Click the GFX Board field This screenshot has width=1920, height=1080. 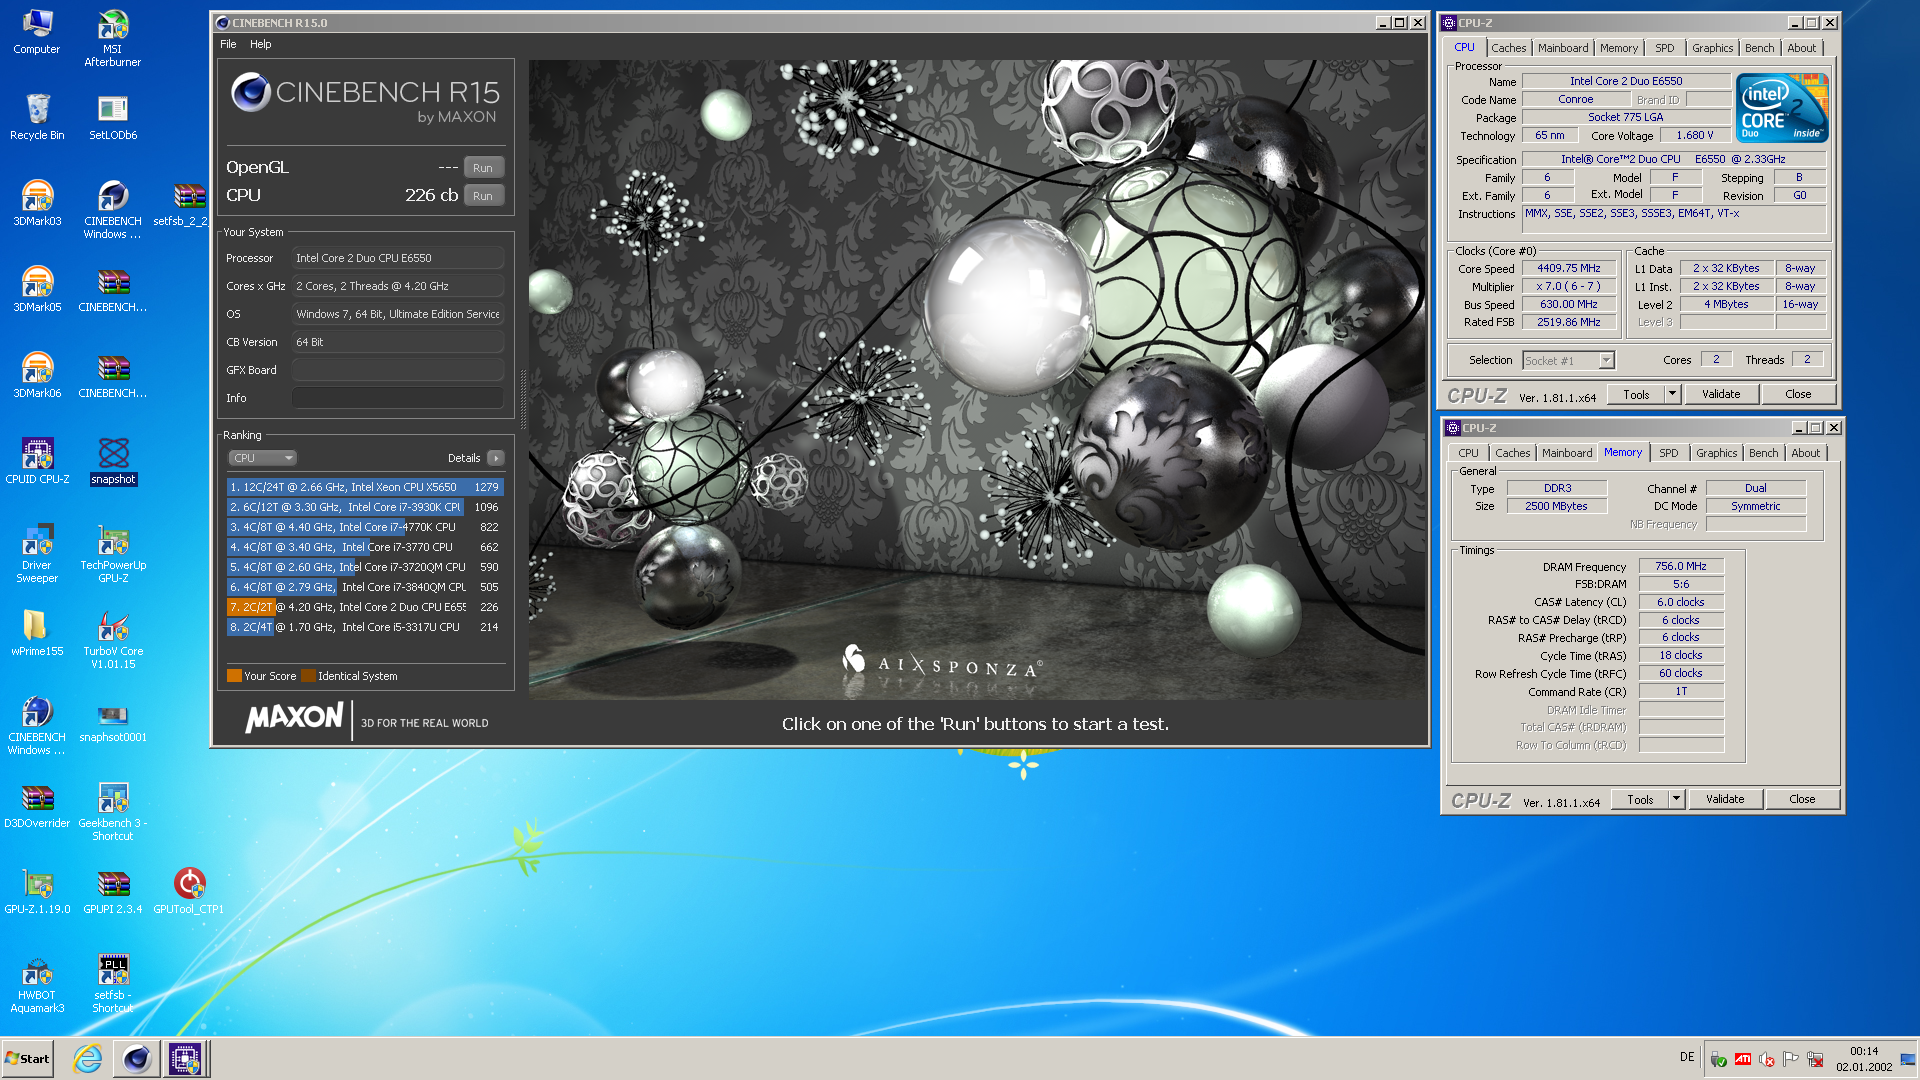coord(397,370)
